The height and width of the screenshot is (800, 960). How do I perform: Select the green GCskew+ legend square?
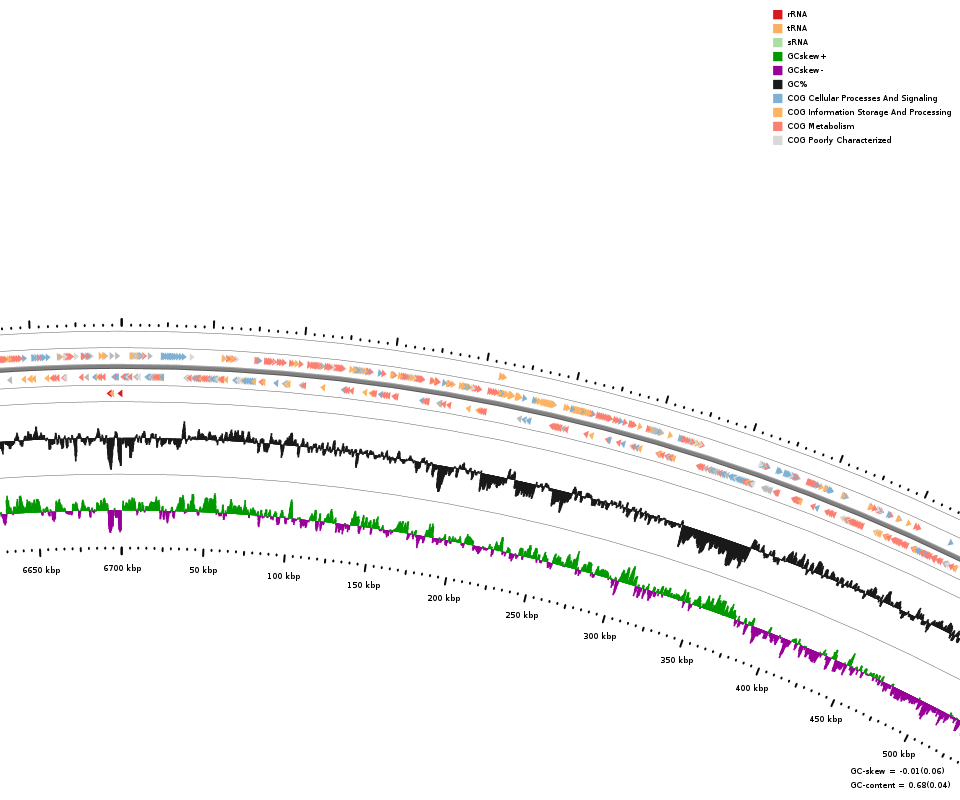(777, 56)
